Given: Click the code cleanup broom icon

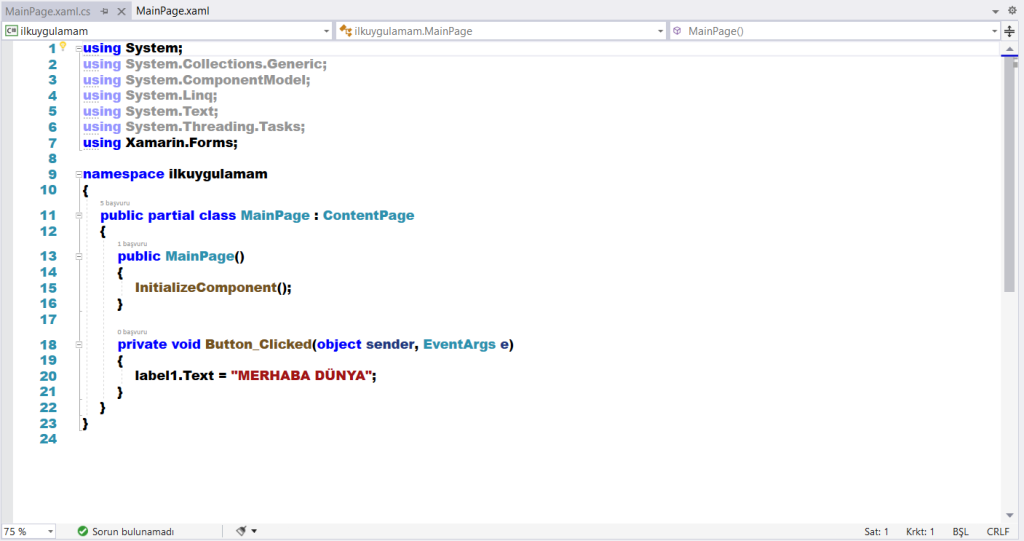Looking at the screenshot, I should click(241, 531).
